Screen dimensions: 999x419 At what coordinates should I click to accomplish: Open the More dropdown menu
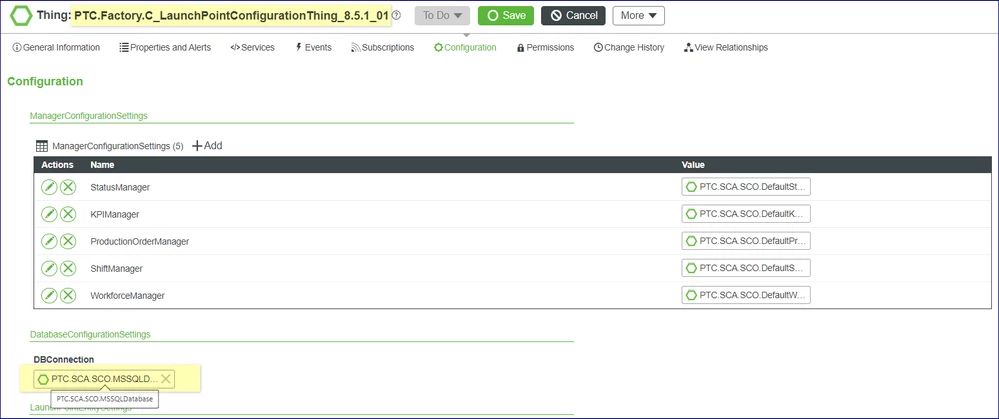click(x=638, y=15)
